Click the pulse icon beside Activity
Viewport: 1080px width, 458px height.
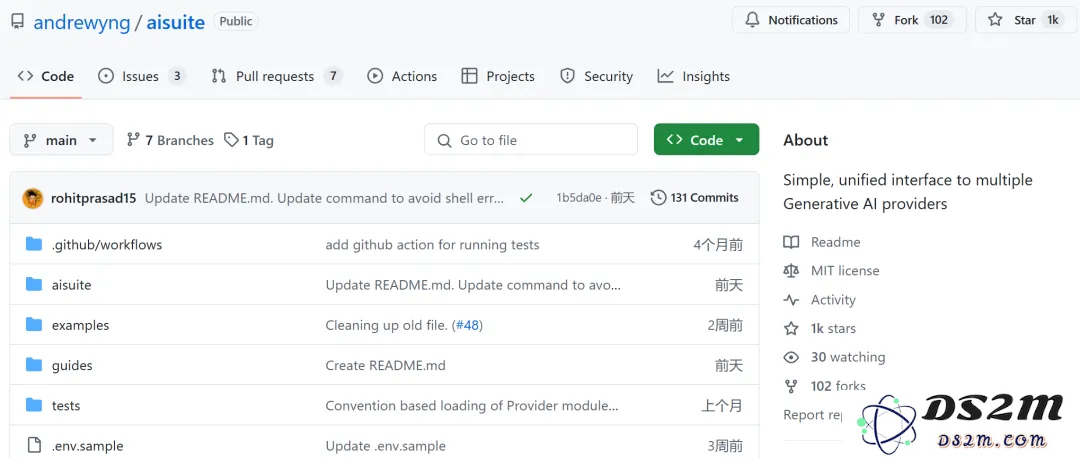791,300
